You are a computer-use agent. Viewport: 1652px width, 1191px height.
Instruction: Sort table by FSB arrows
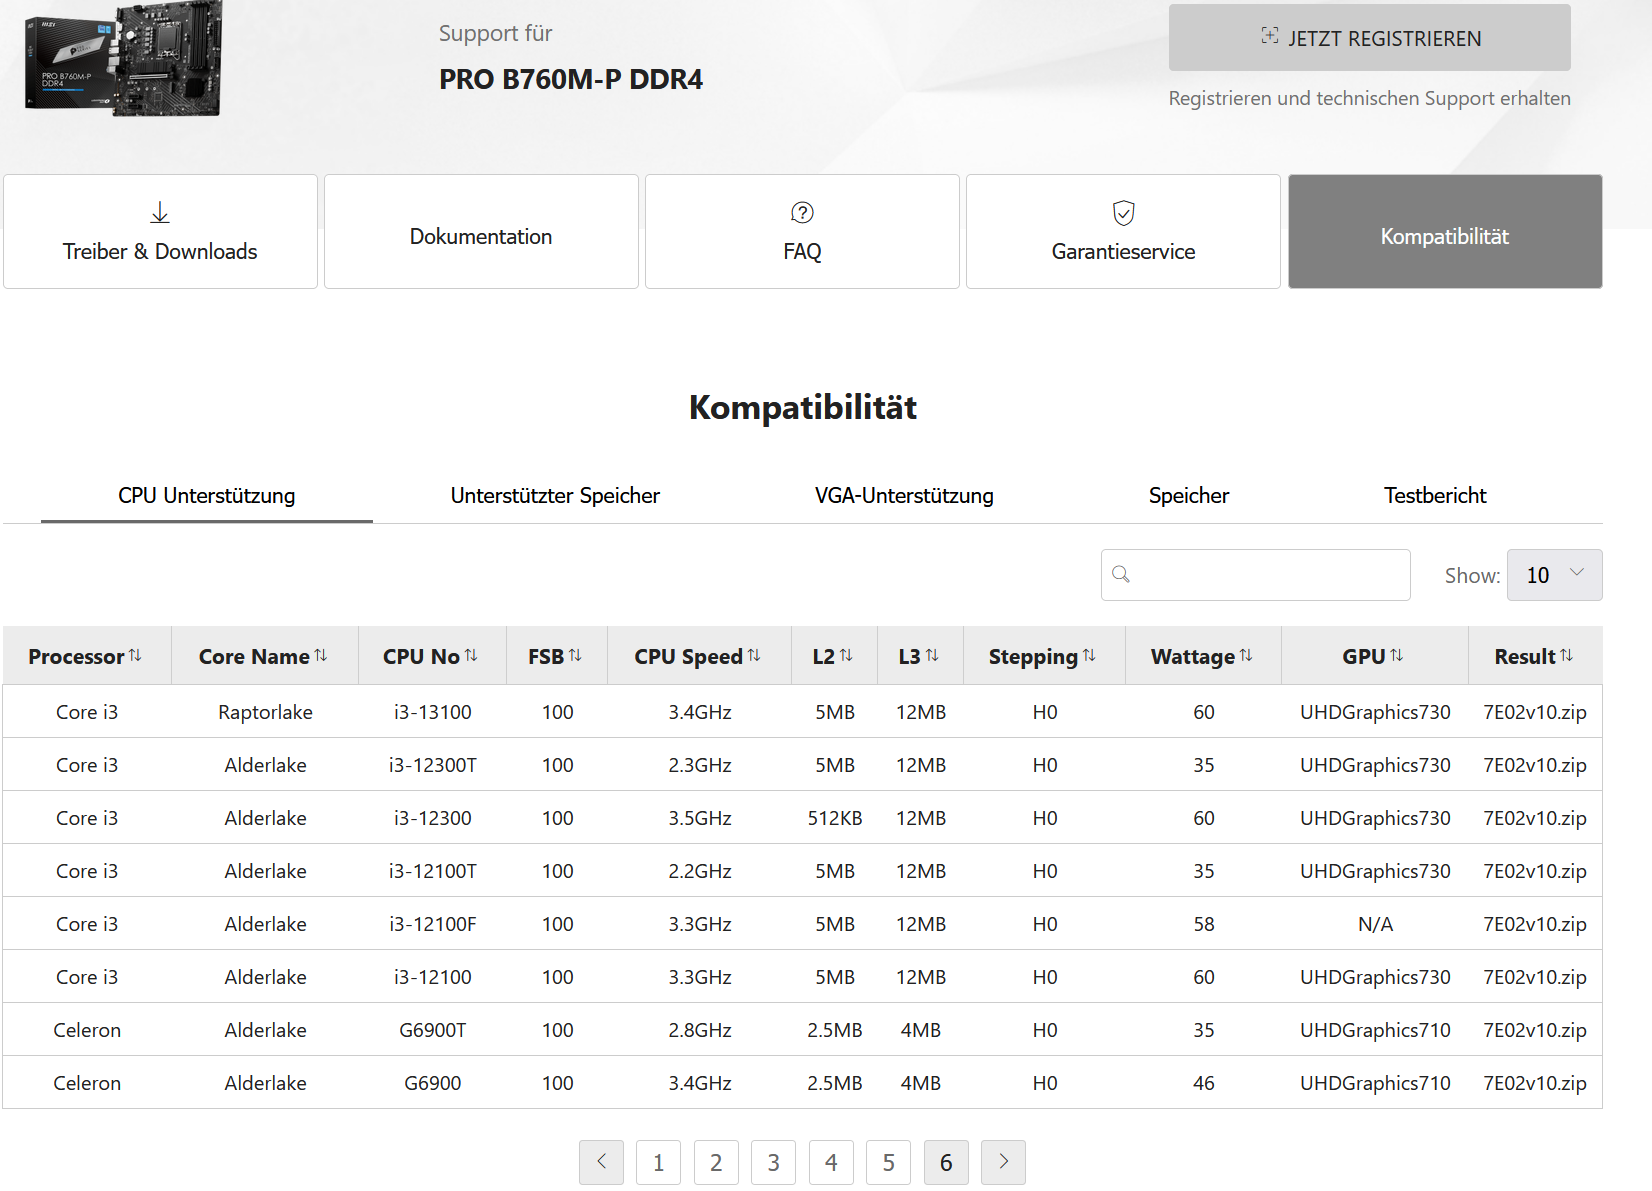(x=575, y=655)
